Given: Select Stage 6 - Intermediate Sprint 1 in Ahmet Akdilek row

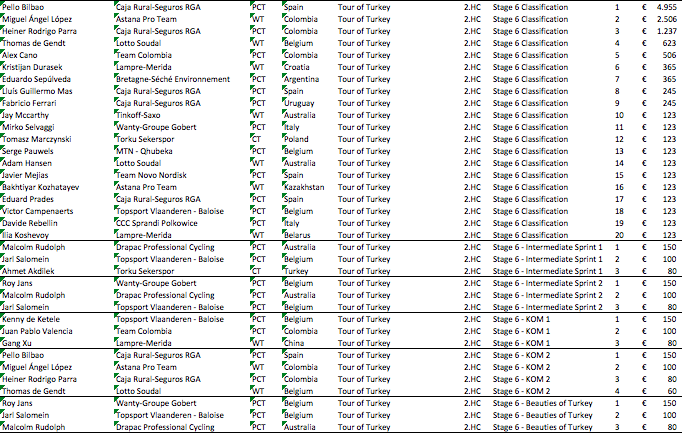Looking at the screenshot, I should (548, 271).
